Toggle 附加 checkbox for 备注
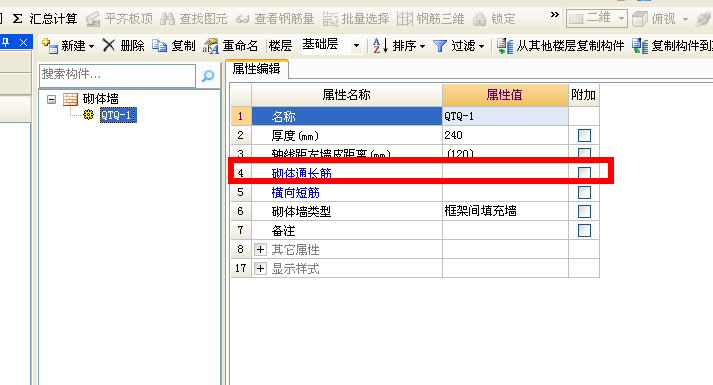713x385 pixels. [x=584, y=230]
